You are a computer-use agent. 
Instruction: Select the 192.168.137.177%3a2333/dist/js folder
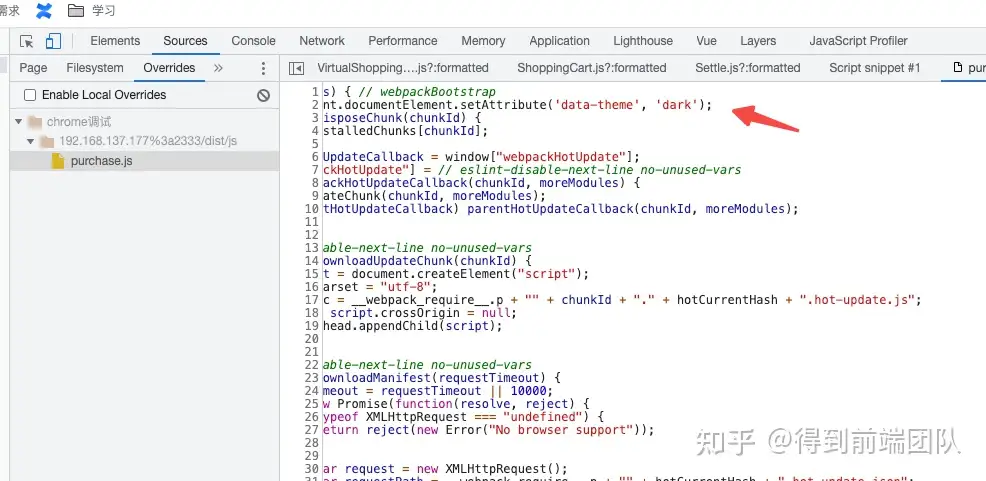click(144, 141)
